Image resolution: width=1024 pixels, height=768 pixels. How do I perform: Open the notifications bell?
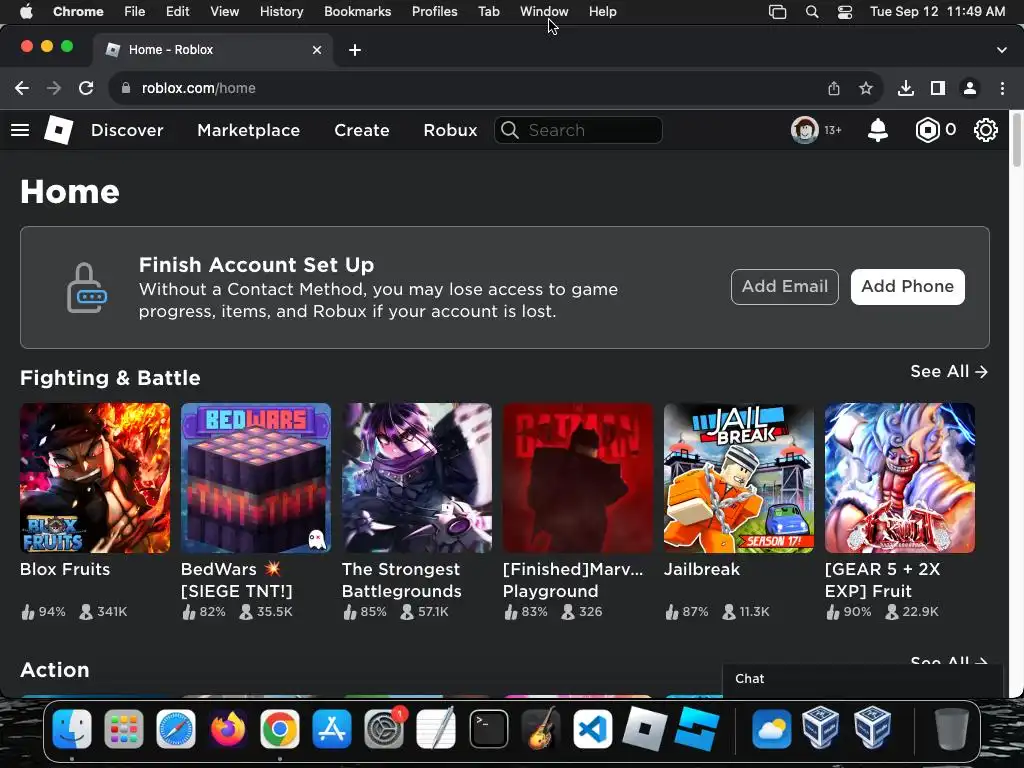coord(877,130)
